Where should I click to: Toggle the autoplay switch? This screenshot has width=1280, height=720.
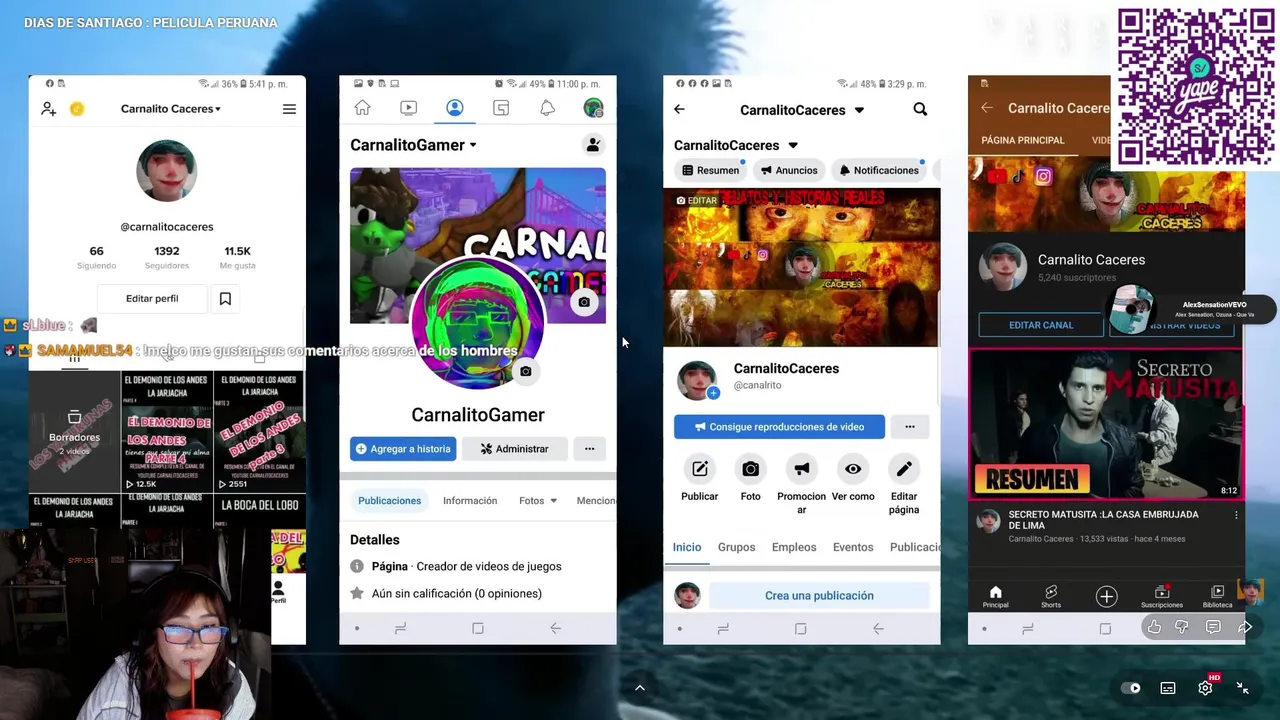tap(1131, 688)
